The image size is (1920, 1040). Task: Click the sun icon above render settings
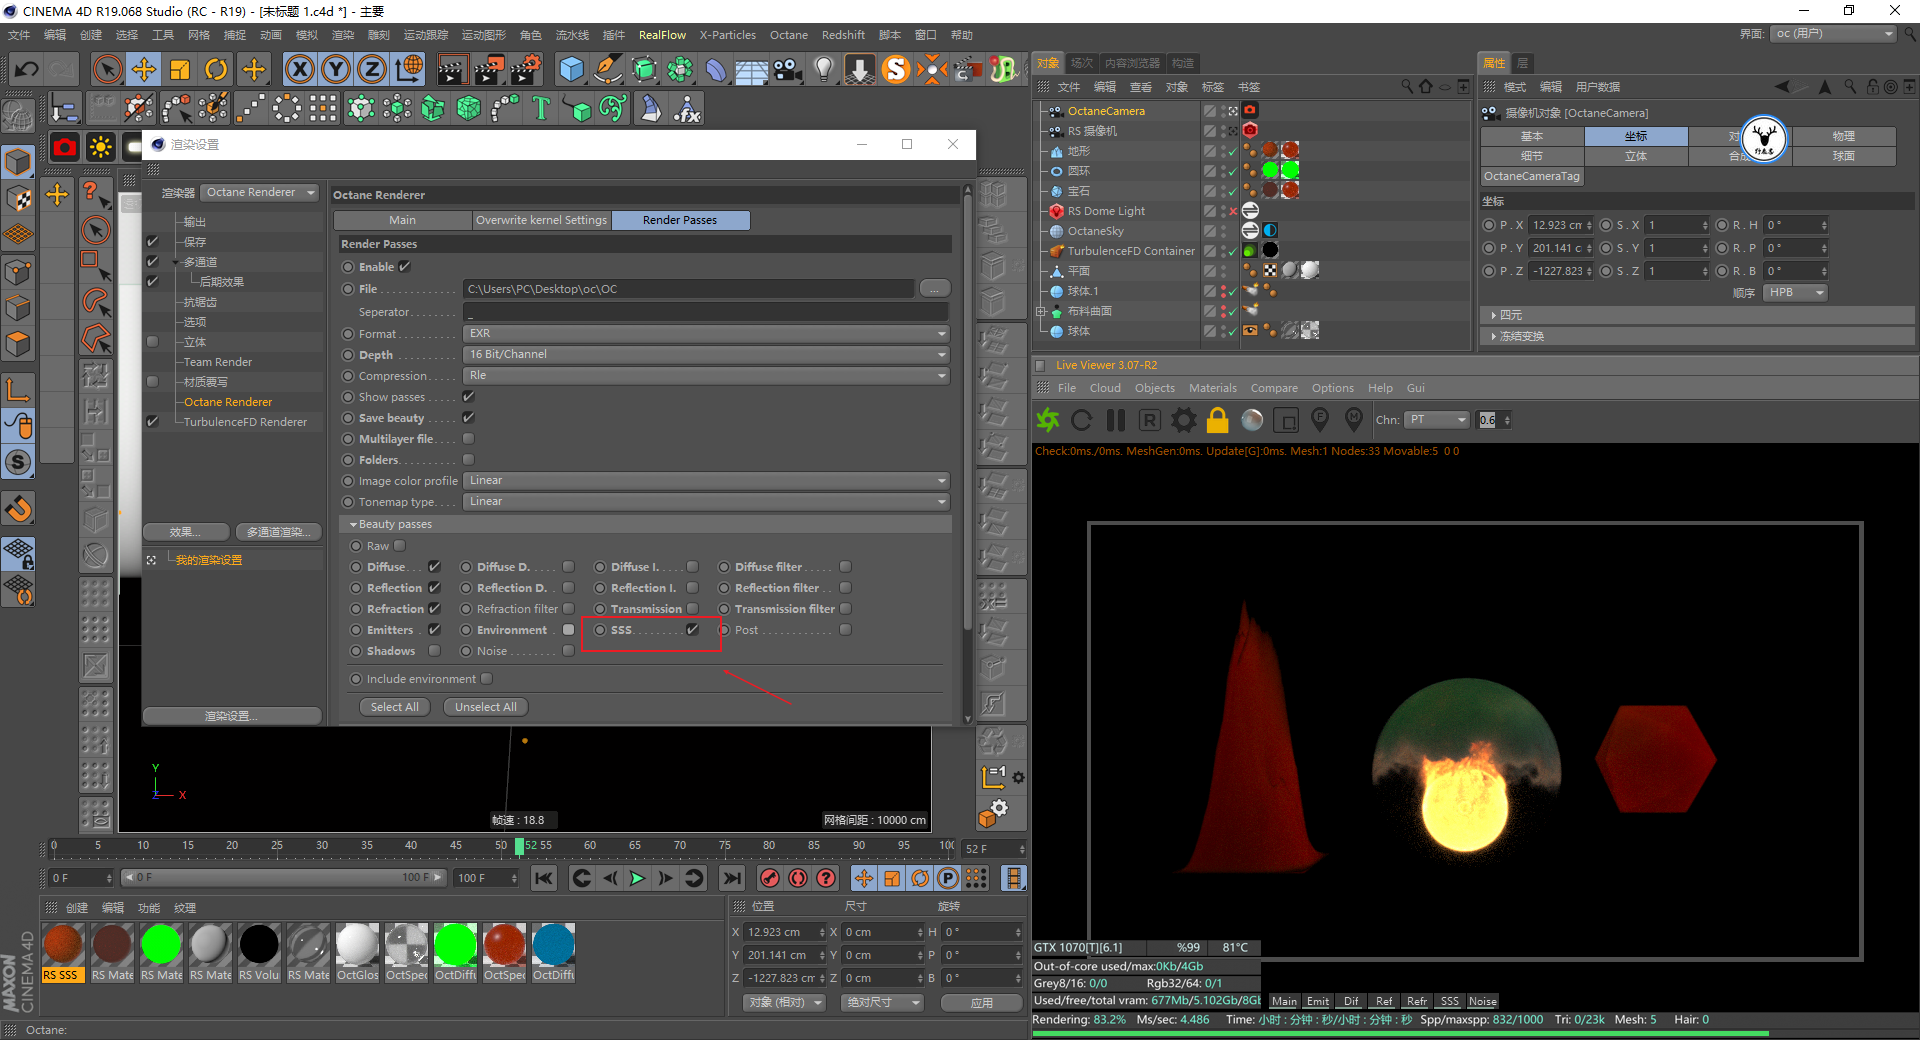[101, 148]
